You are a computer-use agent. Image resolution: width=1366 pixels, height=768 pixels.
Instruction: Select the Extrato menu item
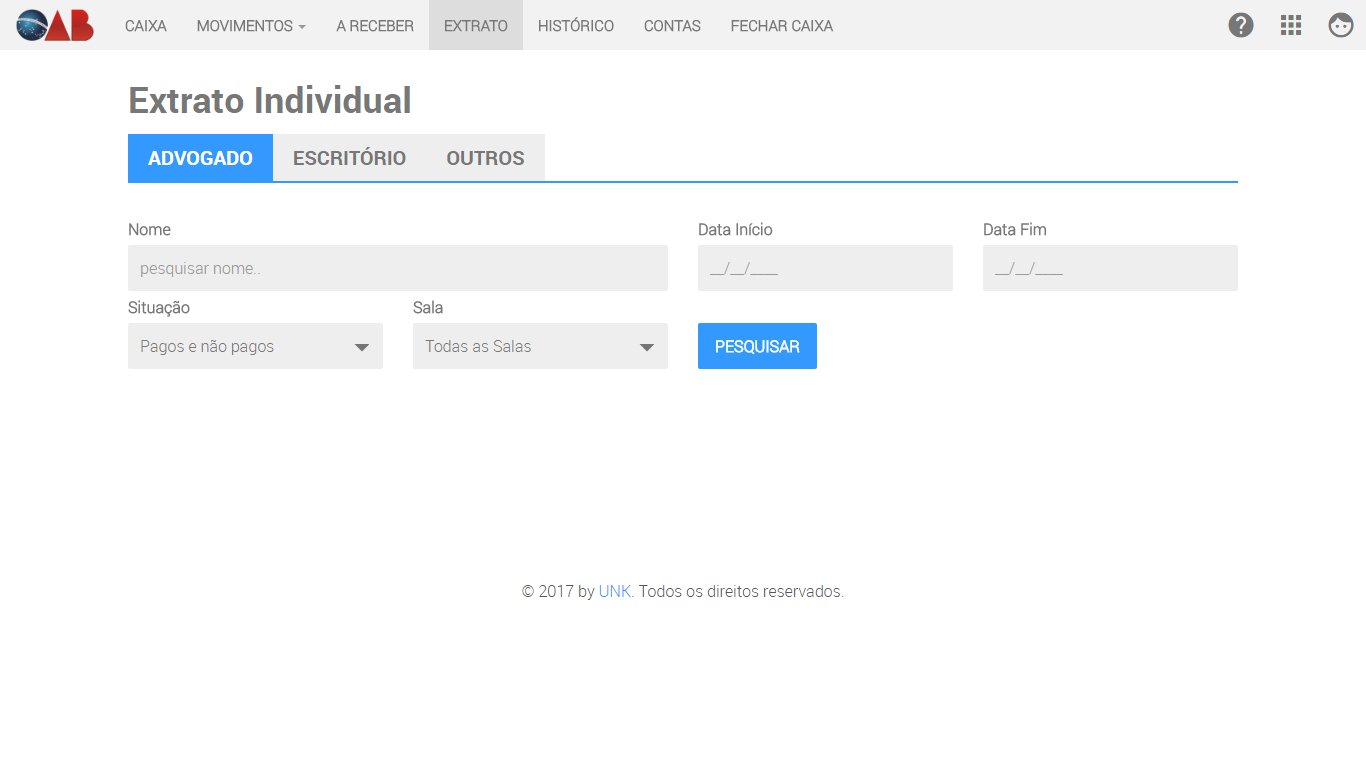pos(476,26)
